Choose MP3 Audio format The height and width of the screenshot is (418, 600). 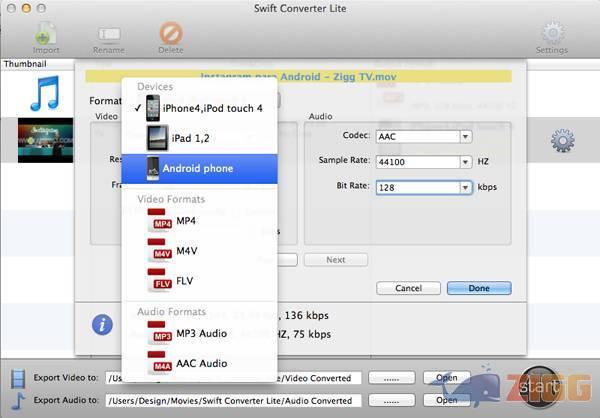tap(199, 333)
